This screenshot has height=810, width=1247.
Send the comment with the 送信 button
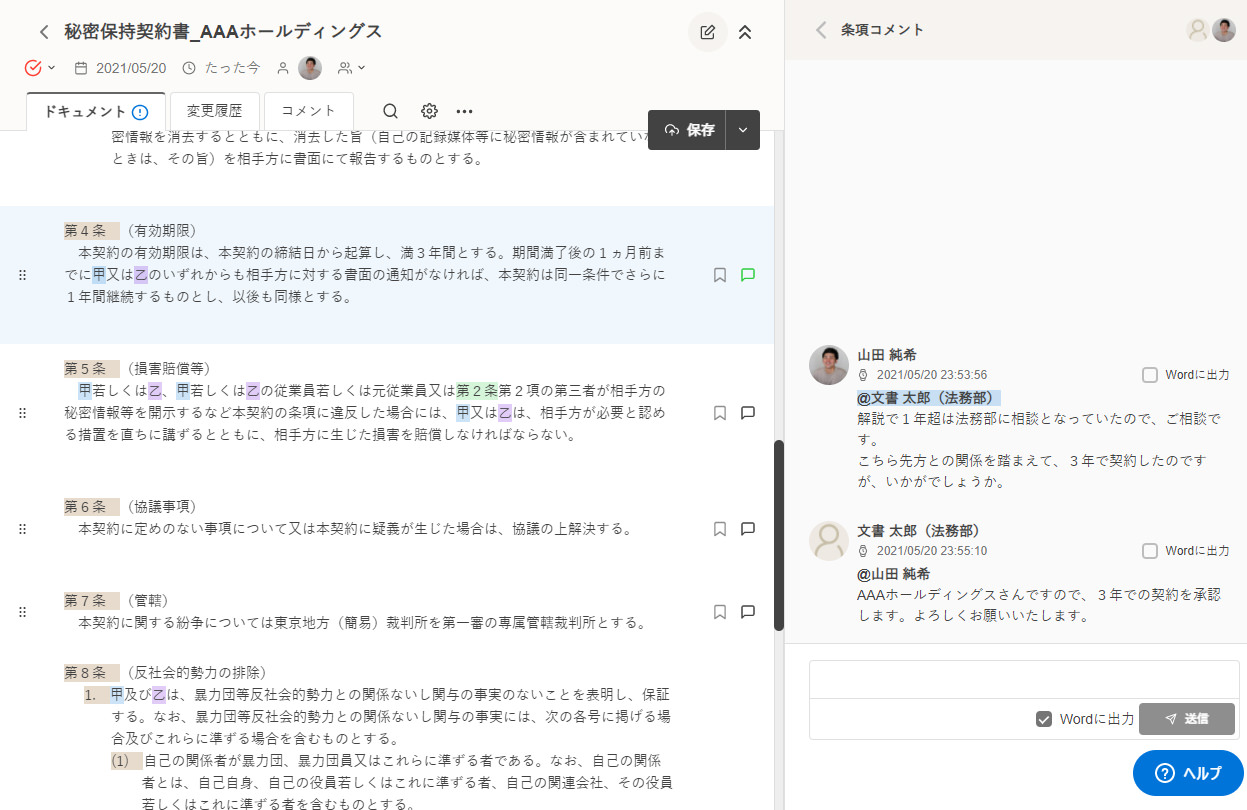[x=1186, y=718]
